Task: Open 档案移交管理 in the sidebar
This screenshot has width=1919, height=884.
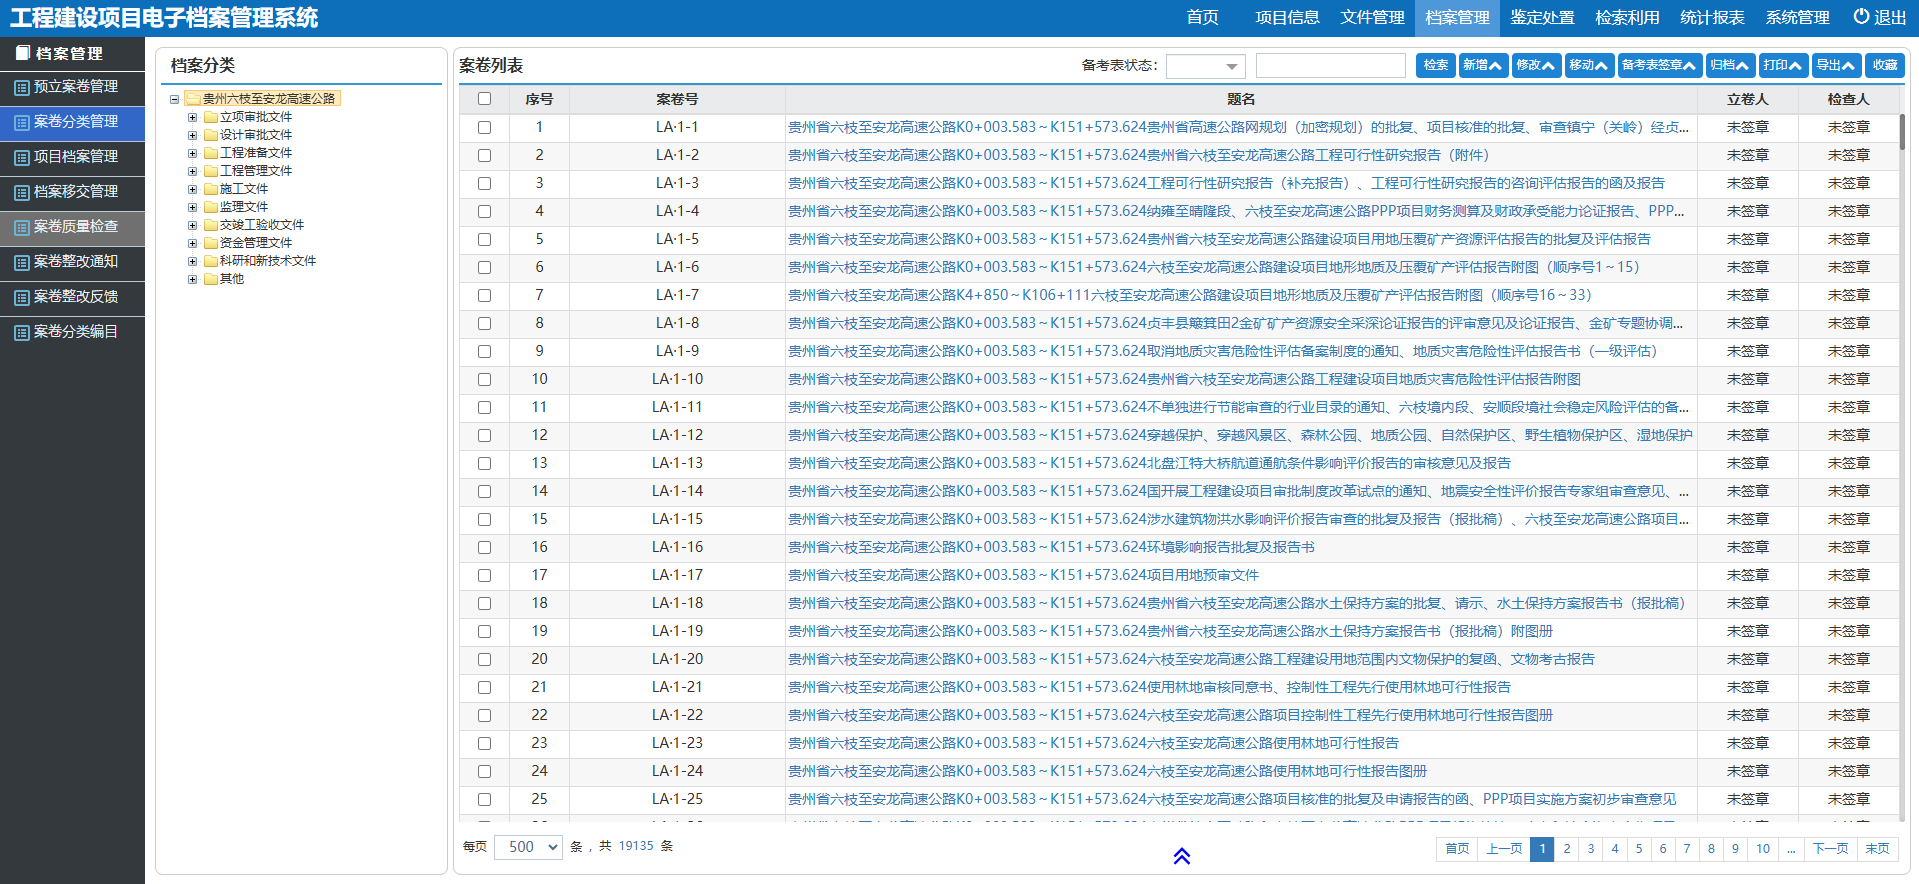Action: point(72,192)
